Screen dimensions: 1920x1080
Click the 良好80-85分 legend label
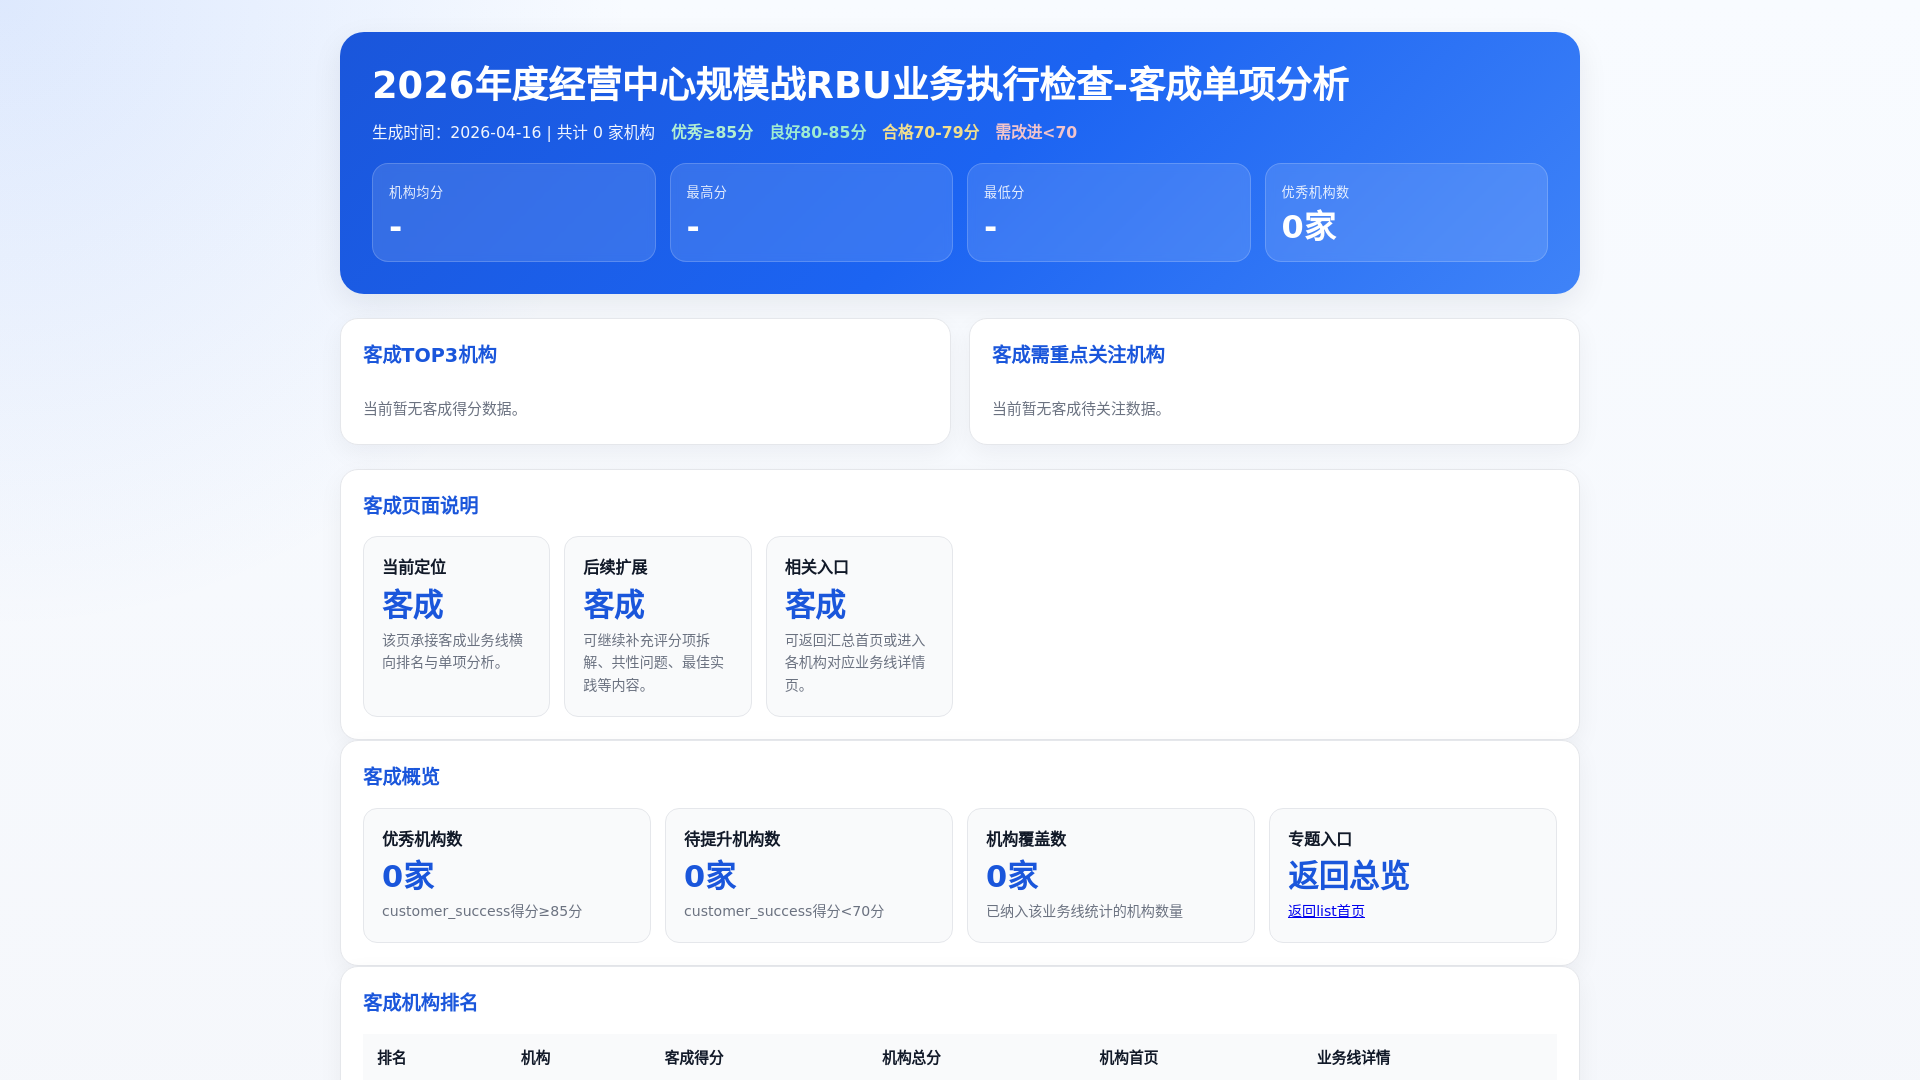(x=818, y=132)
